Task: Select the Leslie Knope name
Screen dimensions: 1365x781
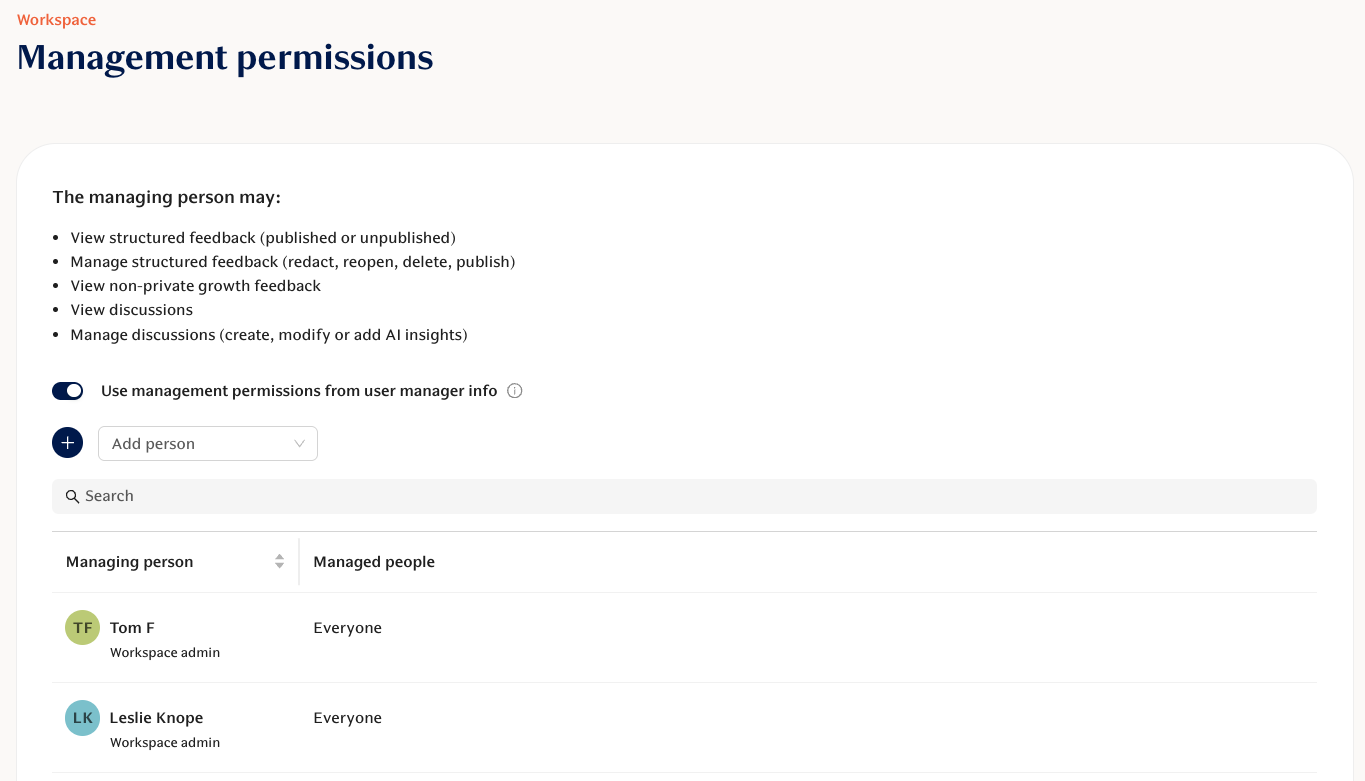Action: (156, 718)
